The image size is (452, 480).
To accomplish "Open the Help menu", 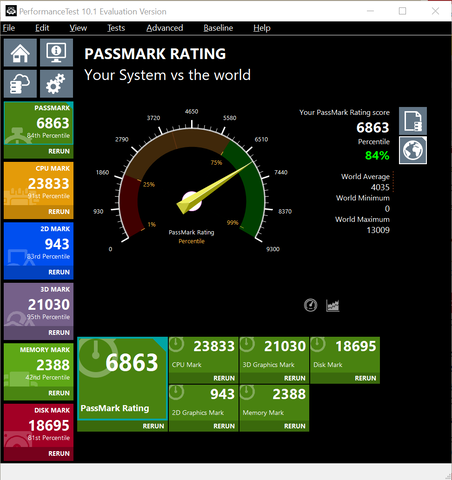I will [x=262, y=28].
